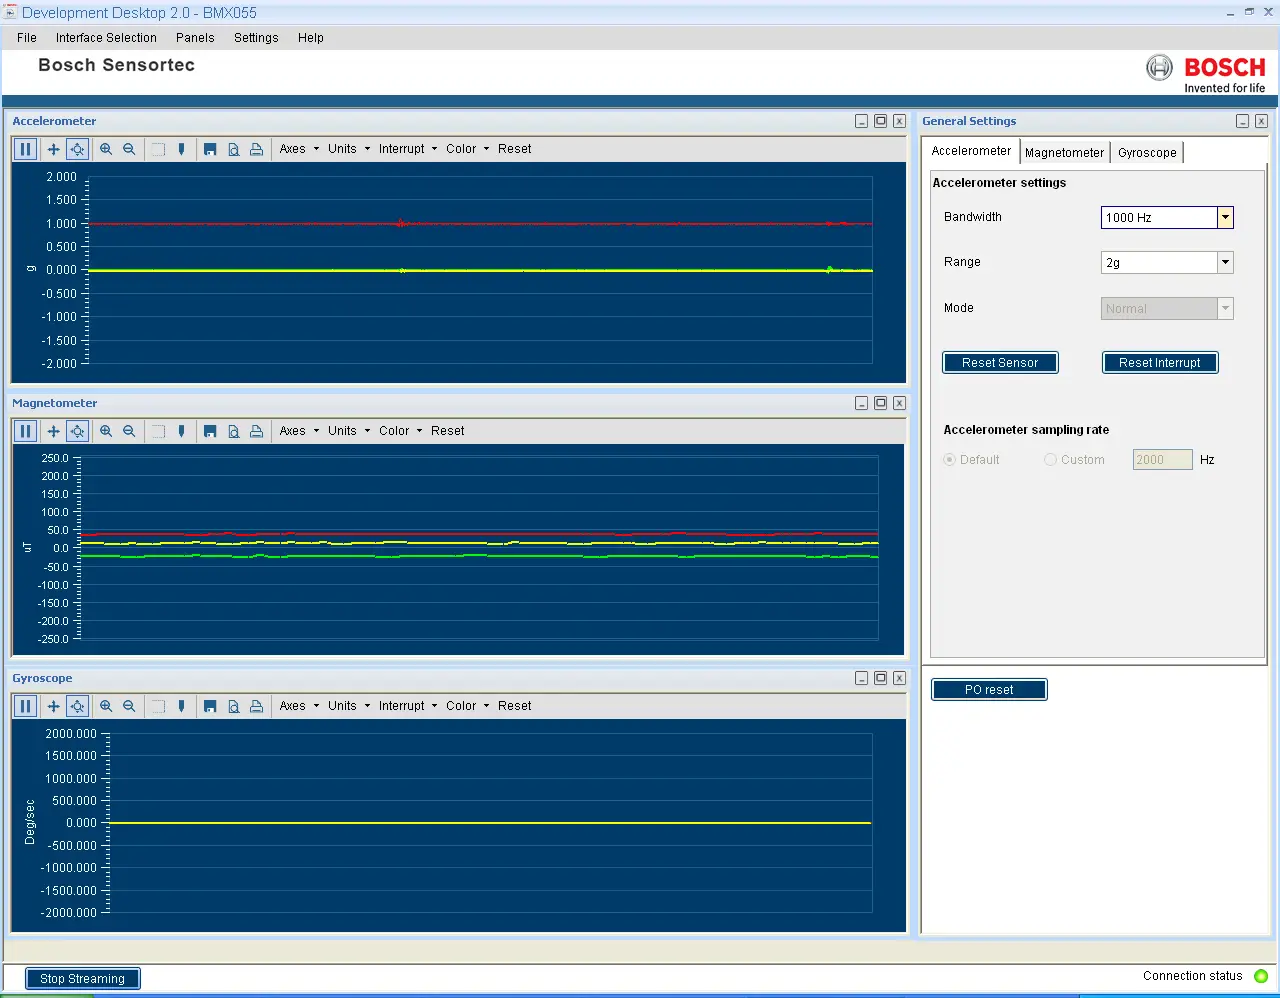Select Default sampling rate radio button
Viewport: 1280px width, 998px height.
(950, 460)
